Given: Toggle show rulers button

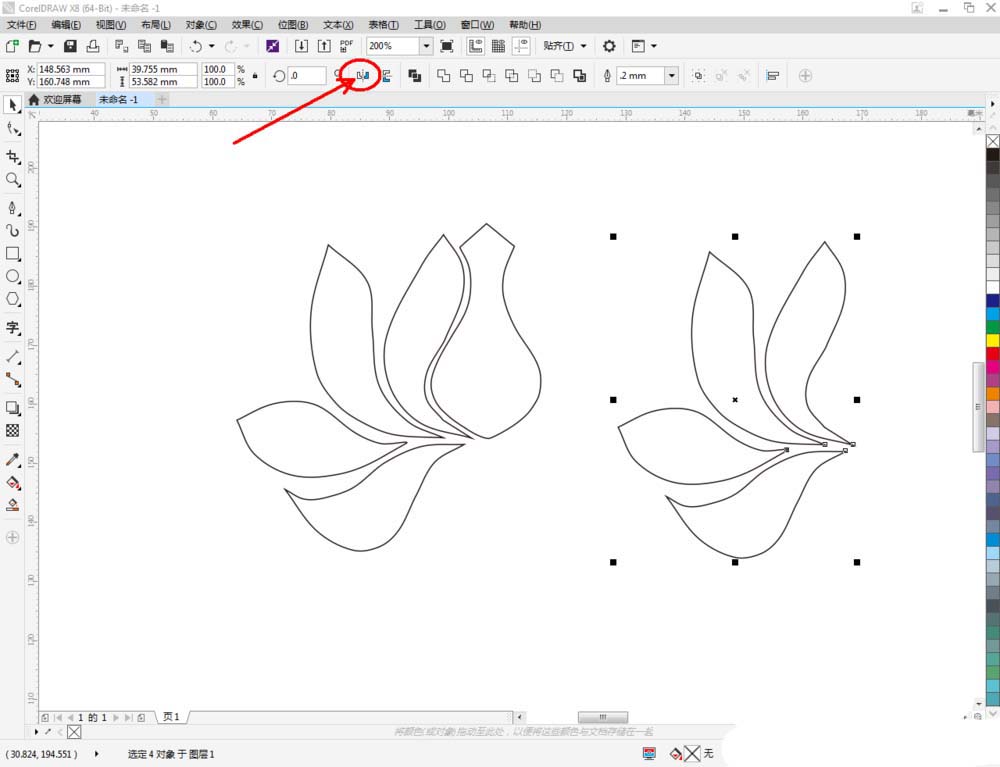Looking at the screenshot, I should coord(476,46).
